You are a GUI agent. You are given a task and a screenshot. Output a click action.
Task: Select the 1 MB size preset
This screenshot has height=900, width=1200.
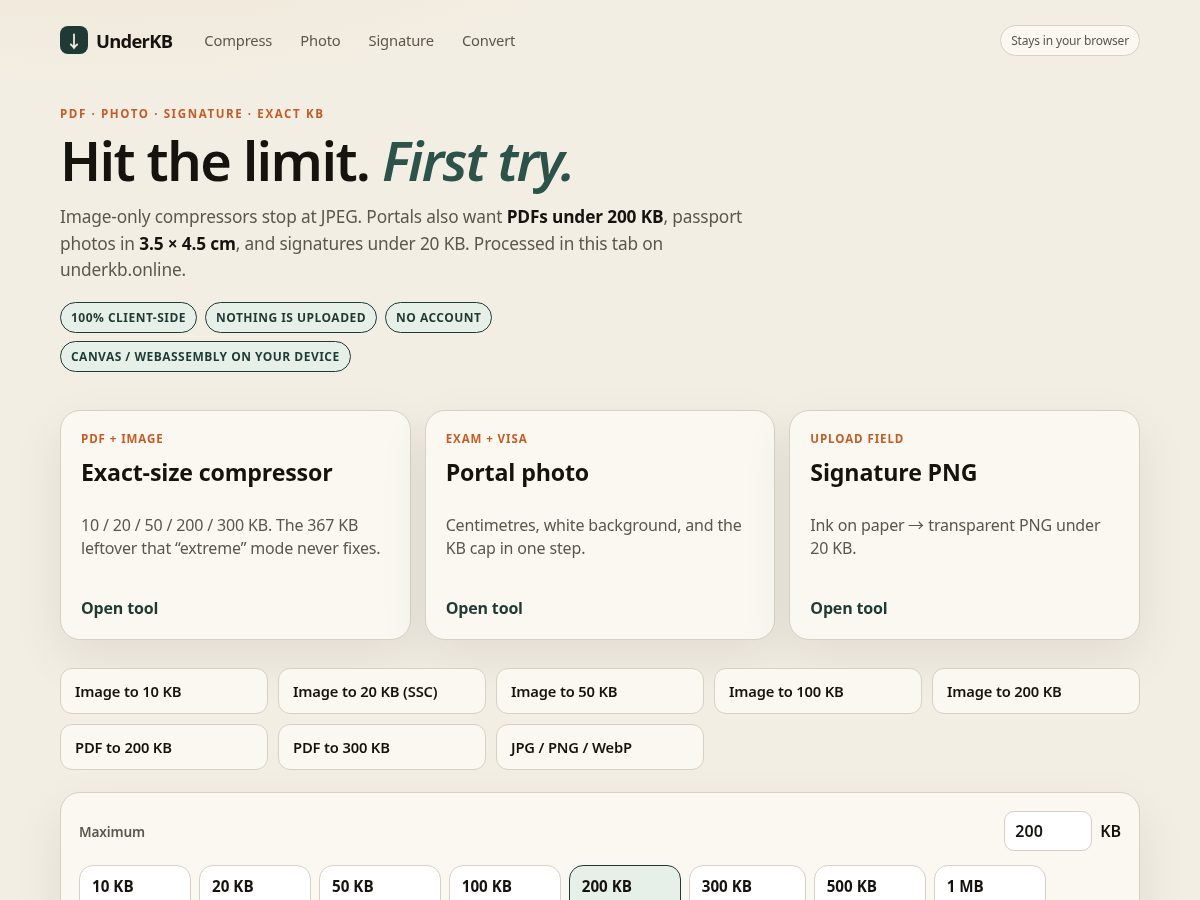990,884
